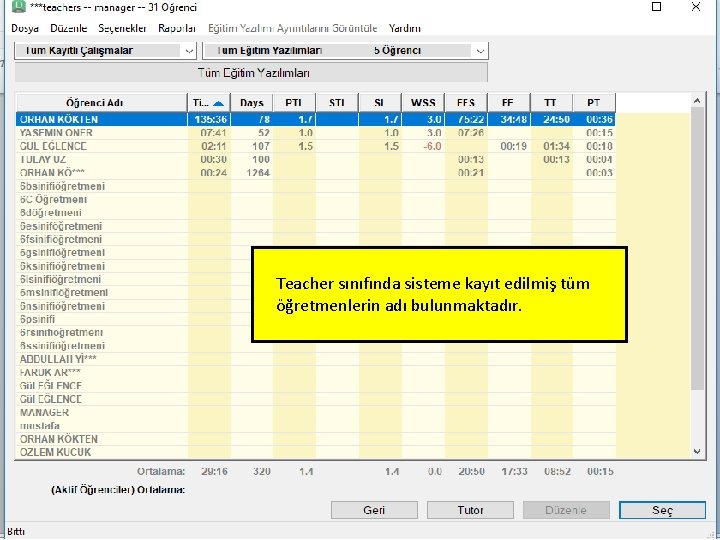Sort by TT column header
Viewport: 720px width, 540px height.
[x=551, y=103]
